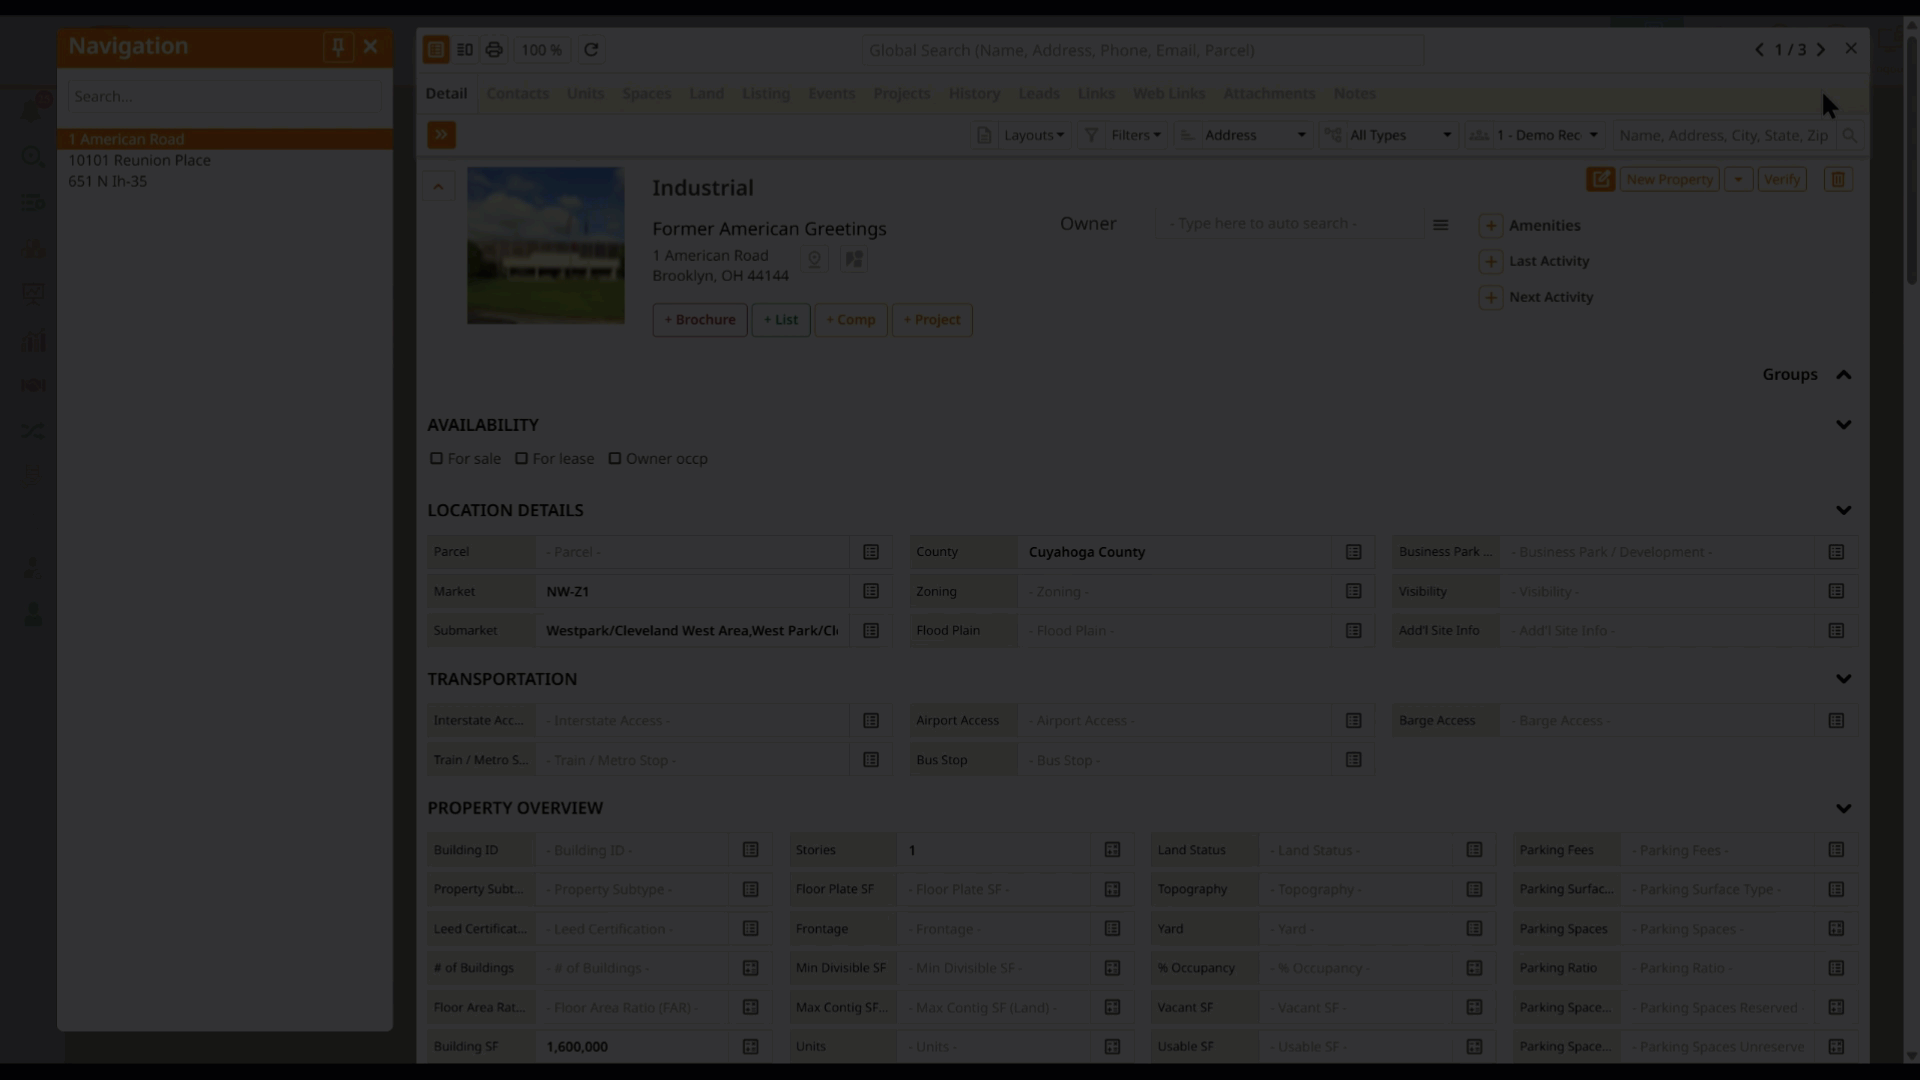Check the For lease checkbox
1920x1080 pixels.
coord(521,459)
